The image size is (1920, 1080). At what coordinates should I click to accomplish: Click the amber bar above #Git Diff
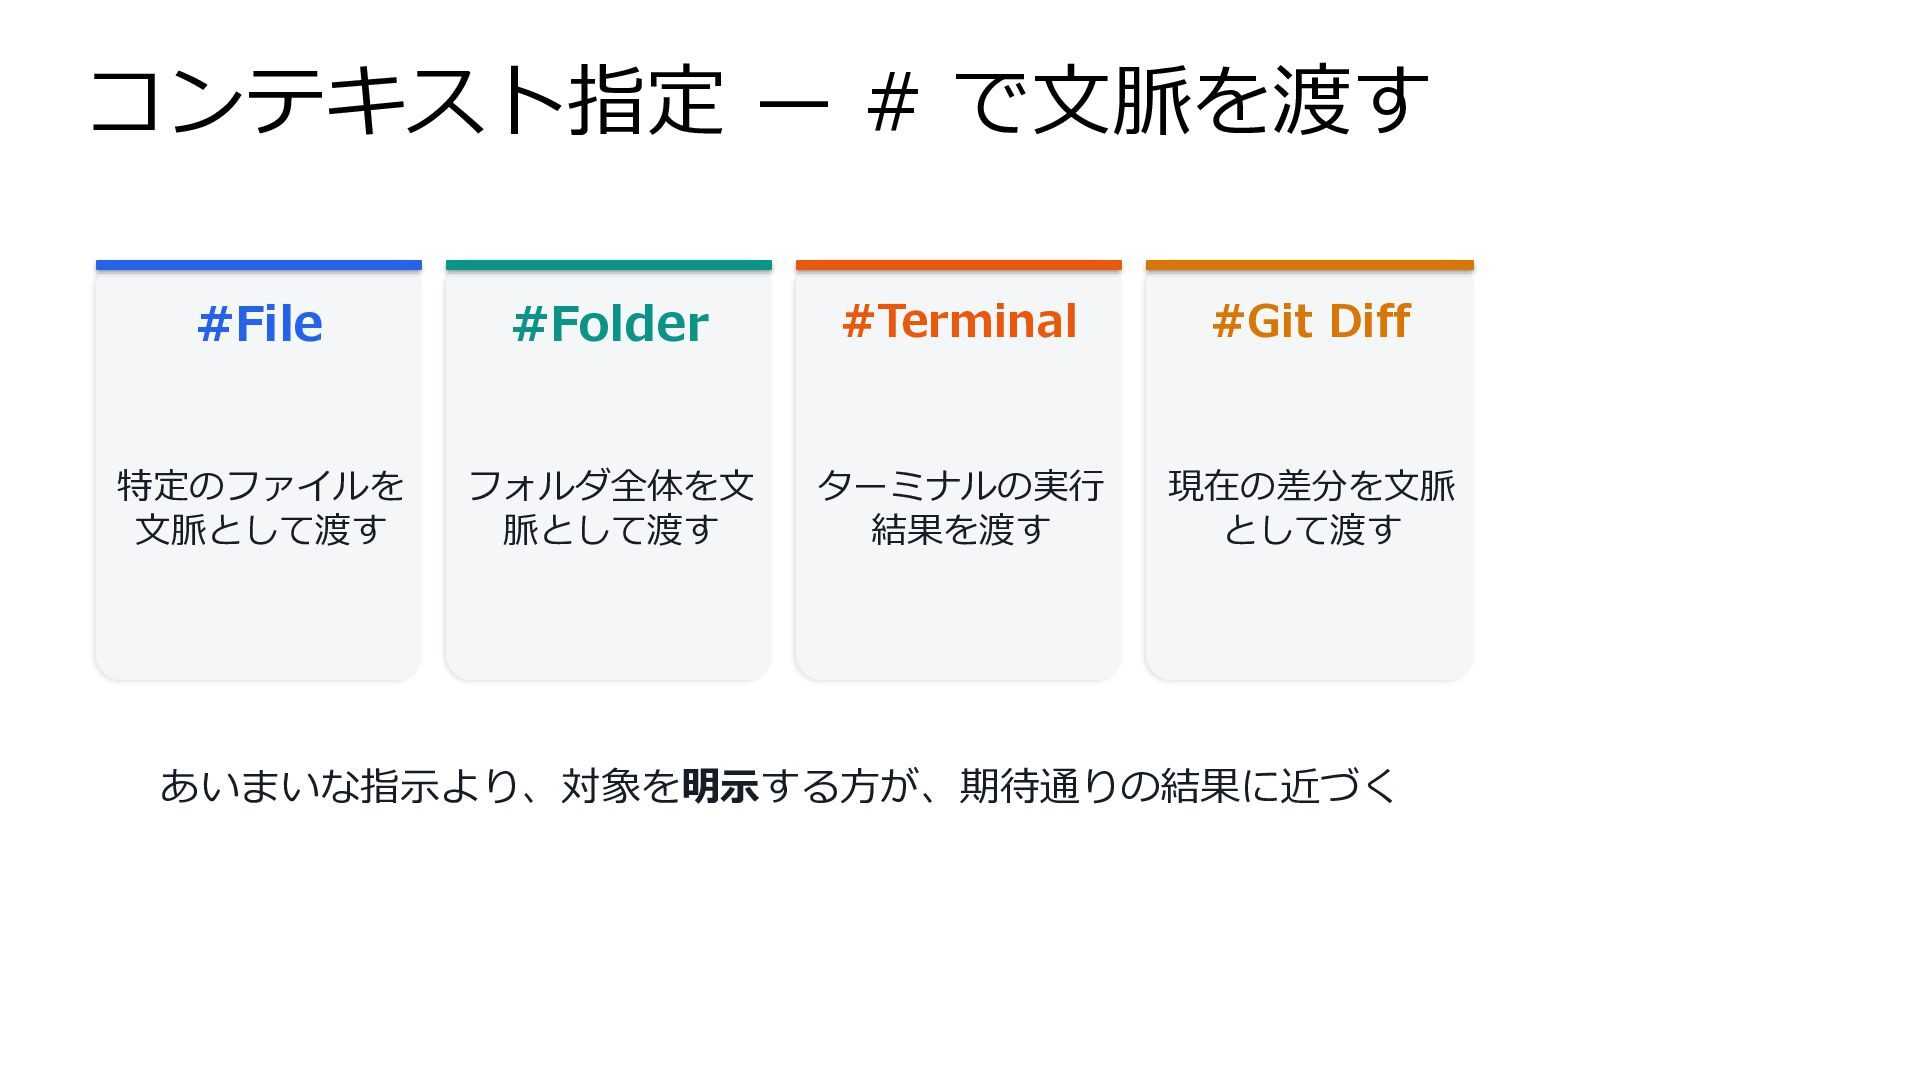[1310, 265]
